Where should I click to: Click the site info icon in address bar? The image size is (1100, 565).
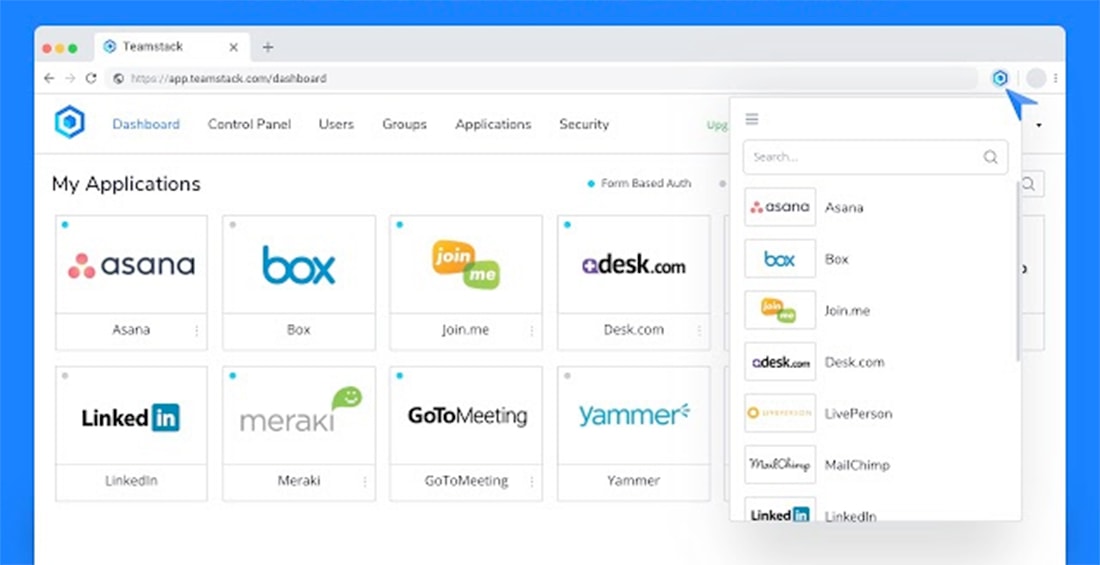tap(119, 79)
